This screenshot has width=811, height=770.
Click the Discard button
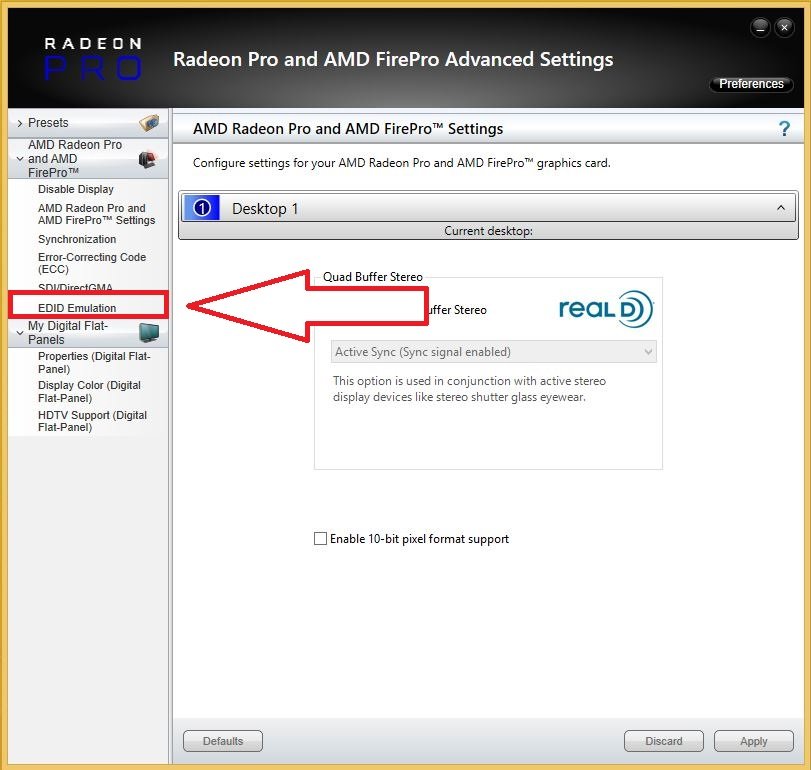664,741
